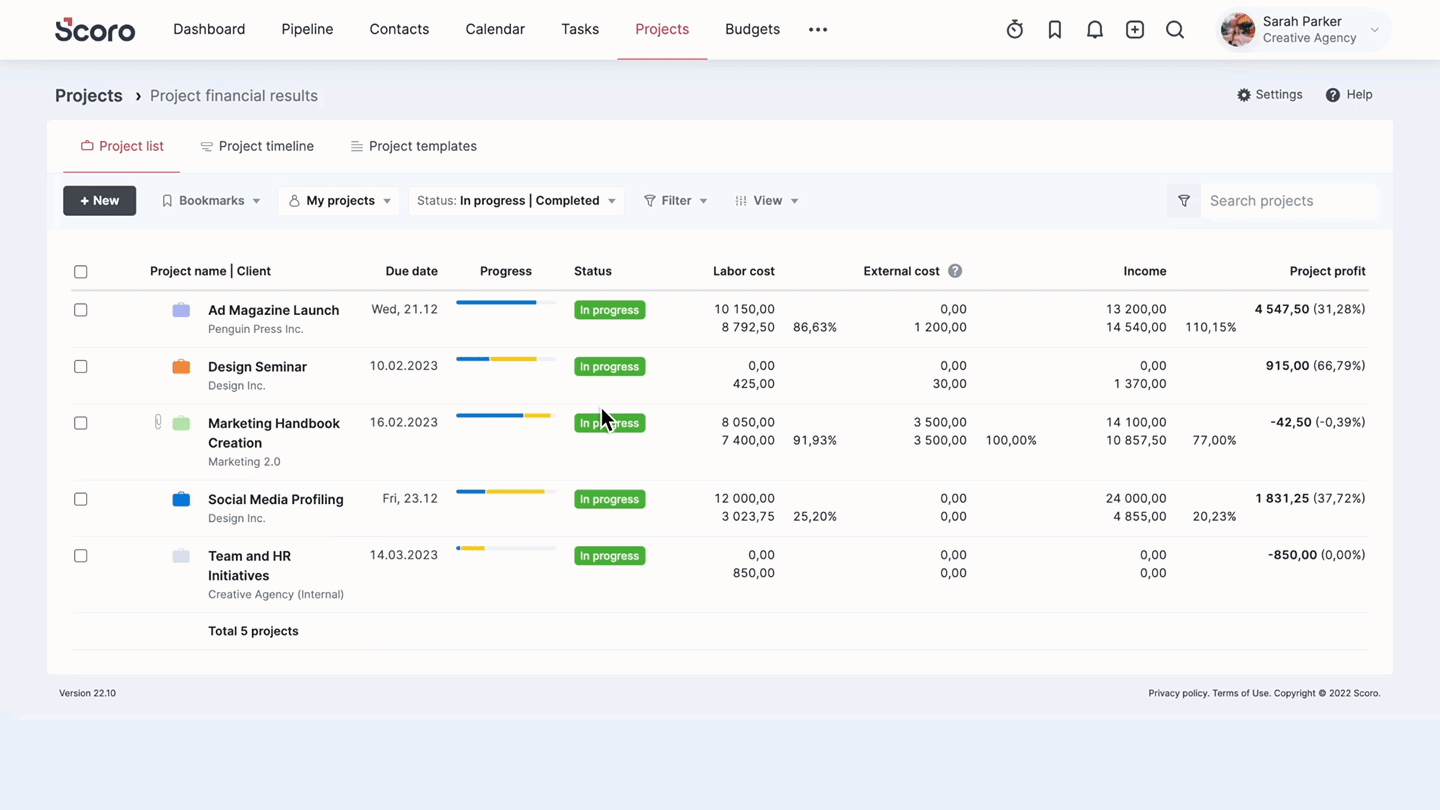Open the Projects menu item

(x=662, y=30)
